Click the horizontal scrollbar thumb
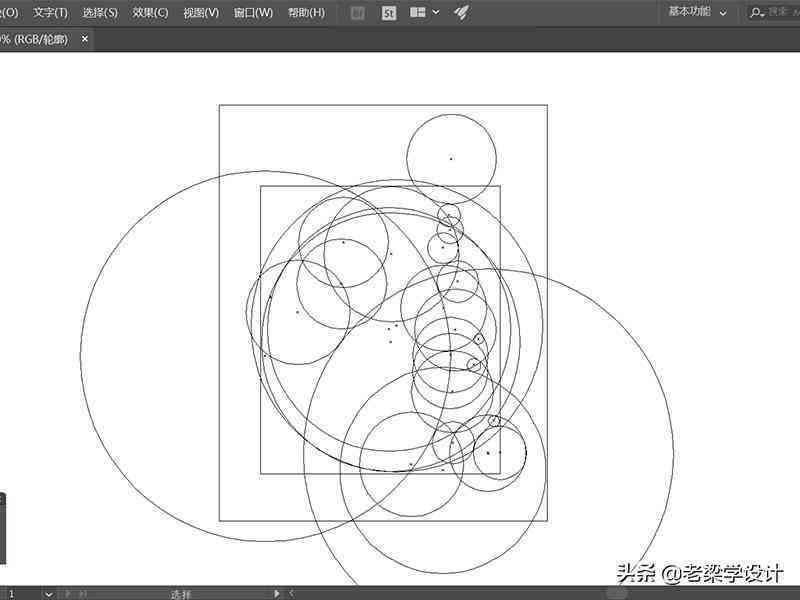The image size is (800, 600). tap(617, 593)
